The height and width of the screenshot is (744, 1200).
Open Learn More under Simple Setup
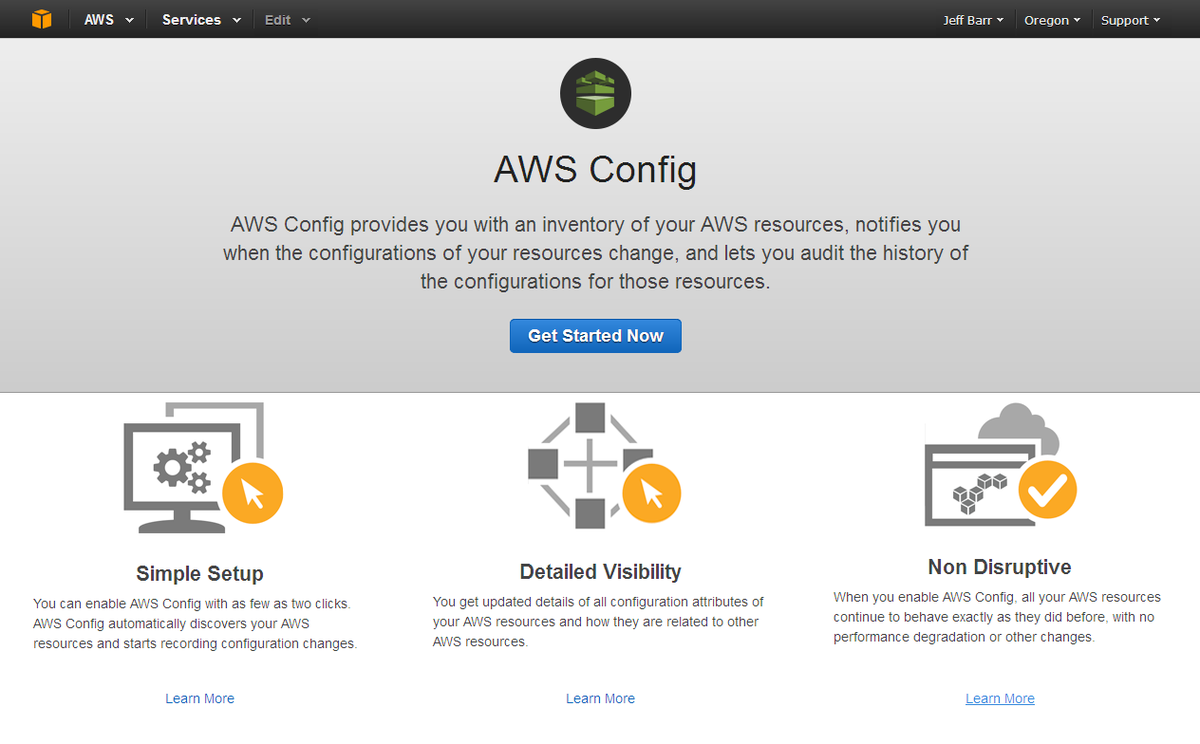[200, 698]
